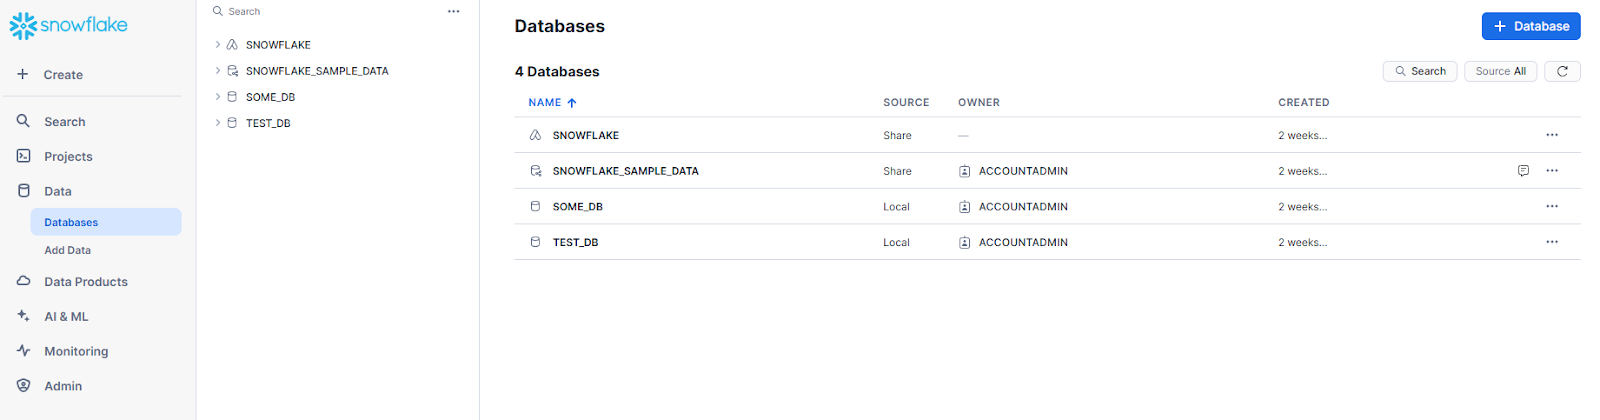1600x420 pixels.
Task: Open Admin section in sidebar
Action: point(62,386)
